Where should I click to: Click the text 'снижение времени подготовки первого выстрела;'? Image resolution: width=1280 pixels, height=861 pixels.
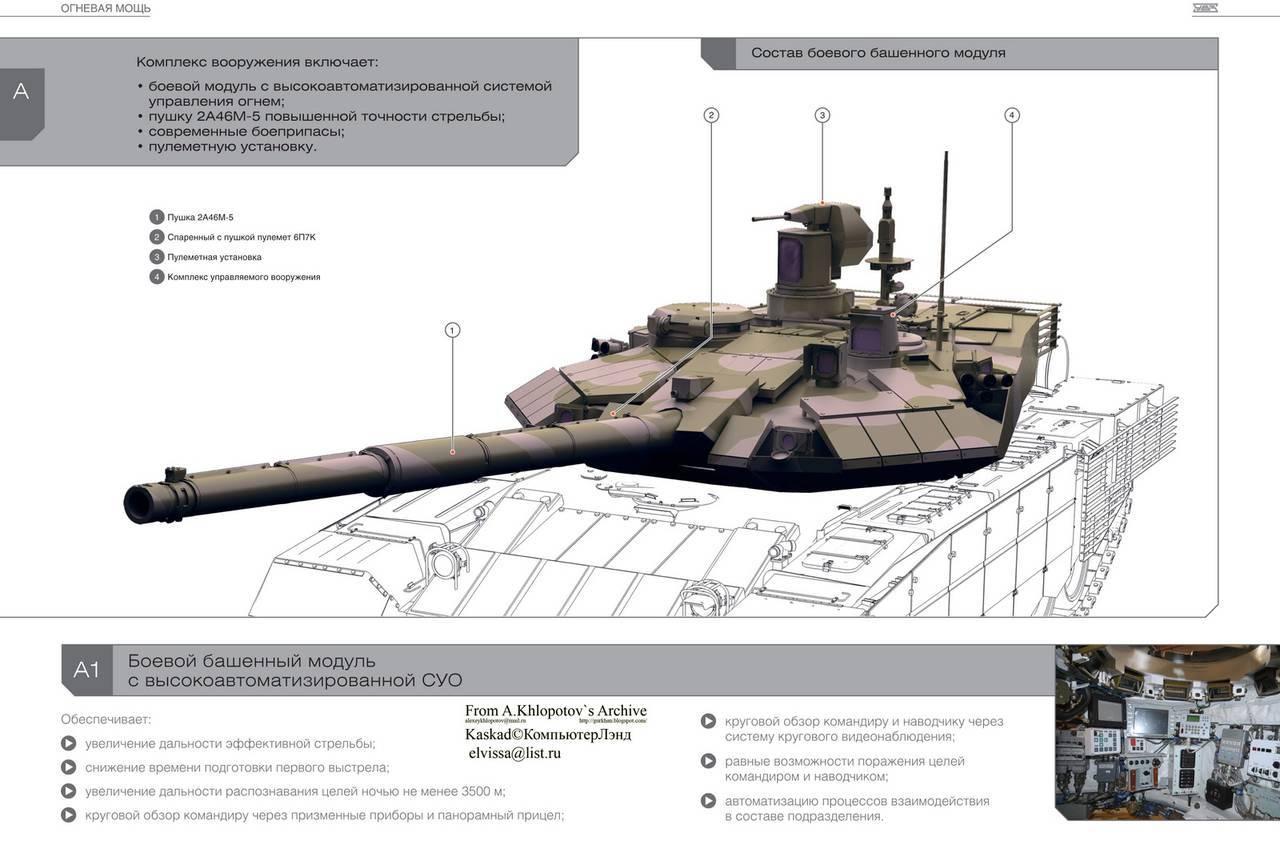[237, 767]
